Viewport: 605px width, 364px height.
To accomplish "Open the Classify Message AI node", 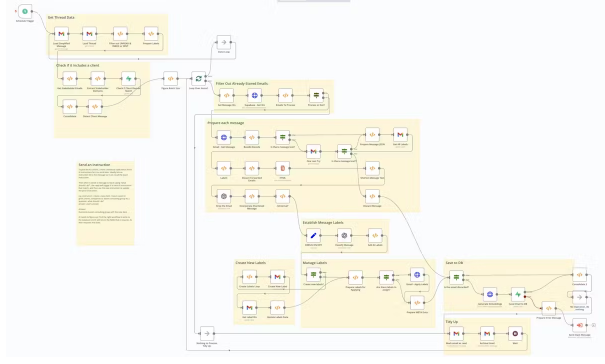I will pos(344,235).
